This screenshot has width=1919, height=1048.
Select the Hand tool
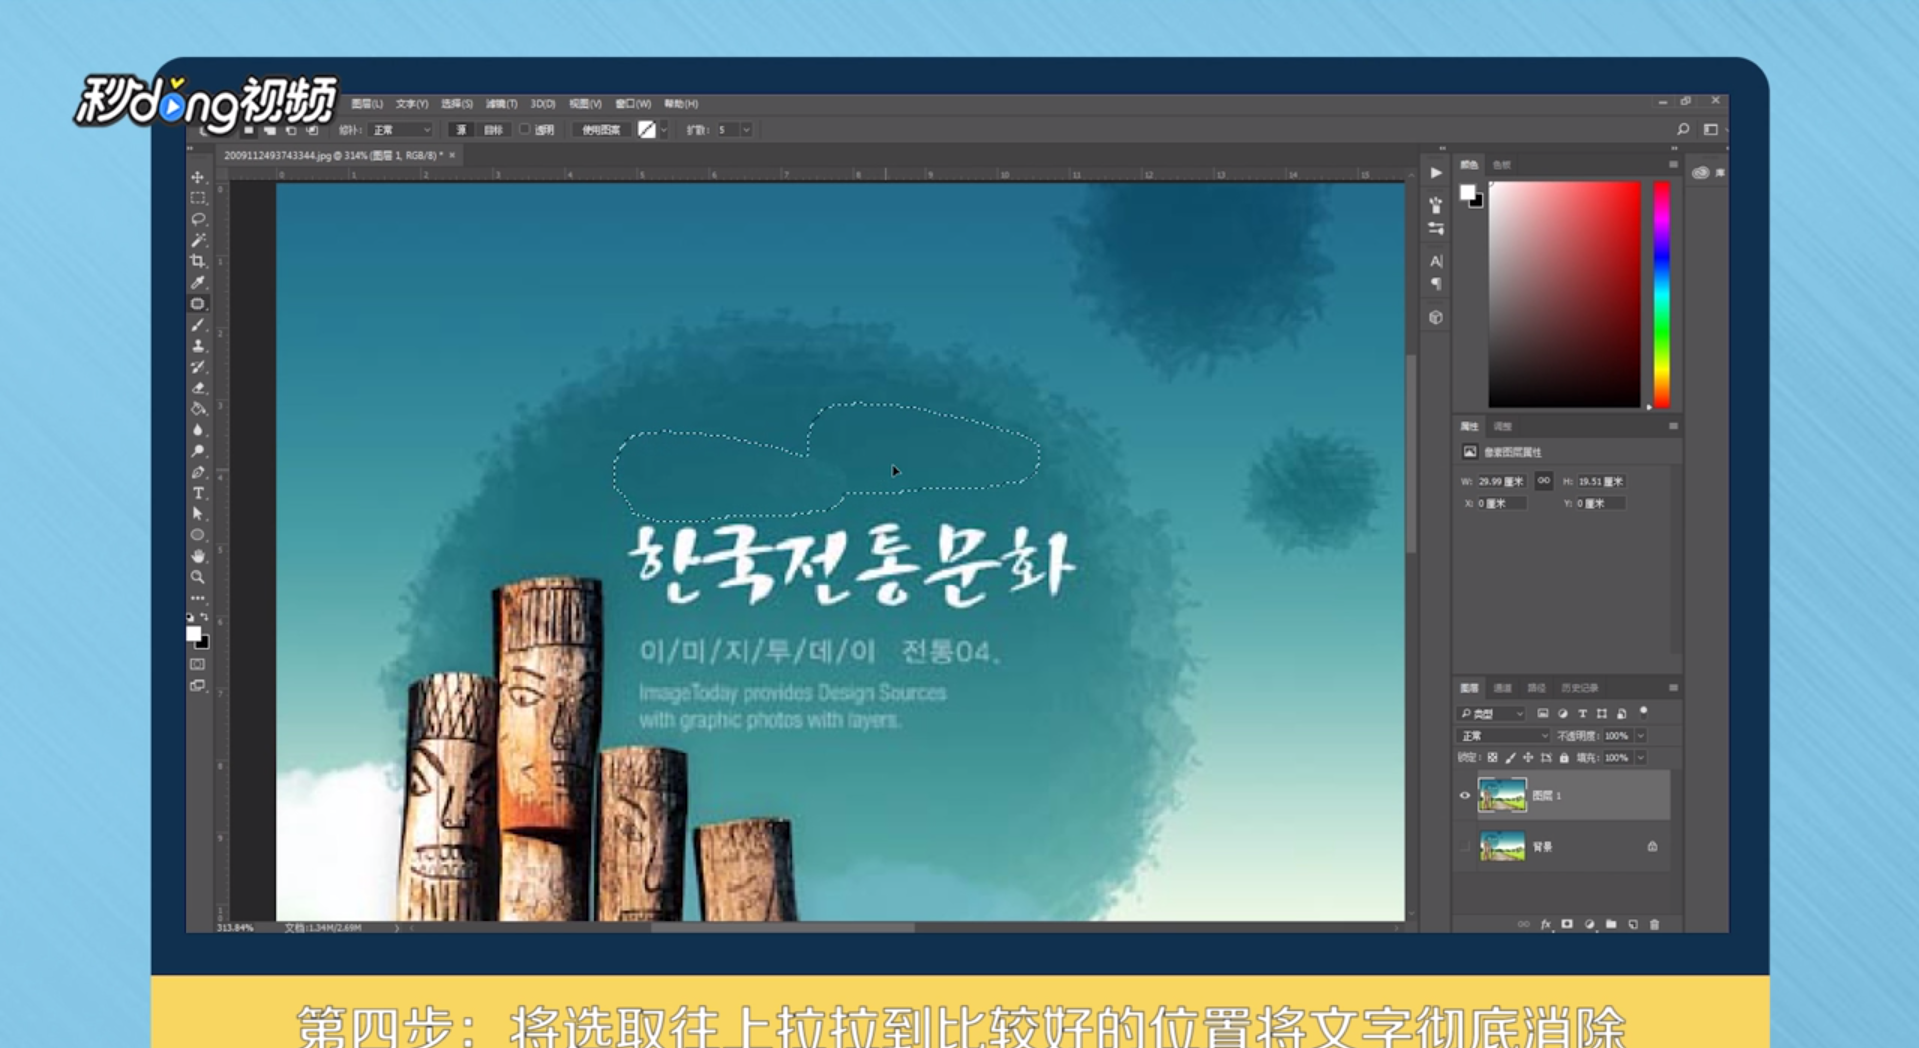pos(198,556)
